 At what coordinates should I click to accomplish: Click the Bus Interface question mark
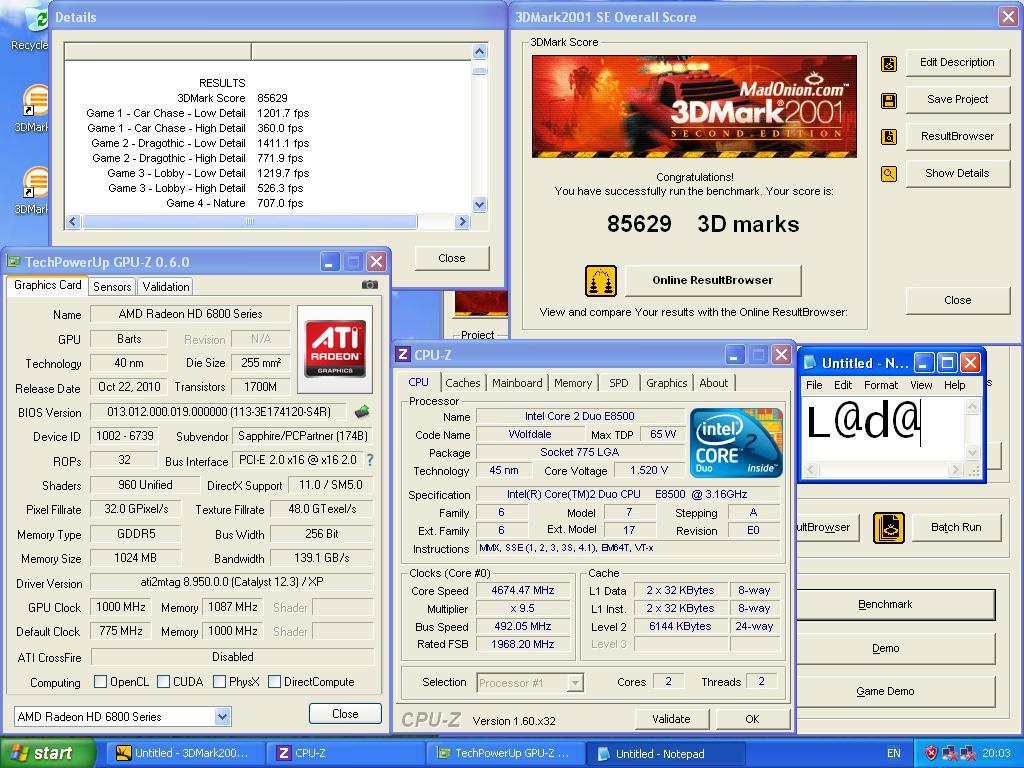tap(370, 460)
